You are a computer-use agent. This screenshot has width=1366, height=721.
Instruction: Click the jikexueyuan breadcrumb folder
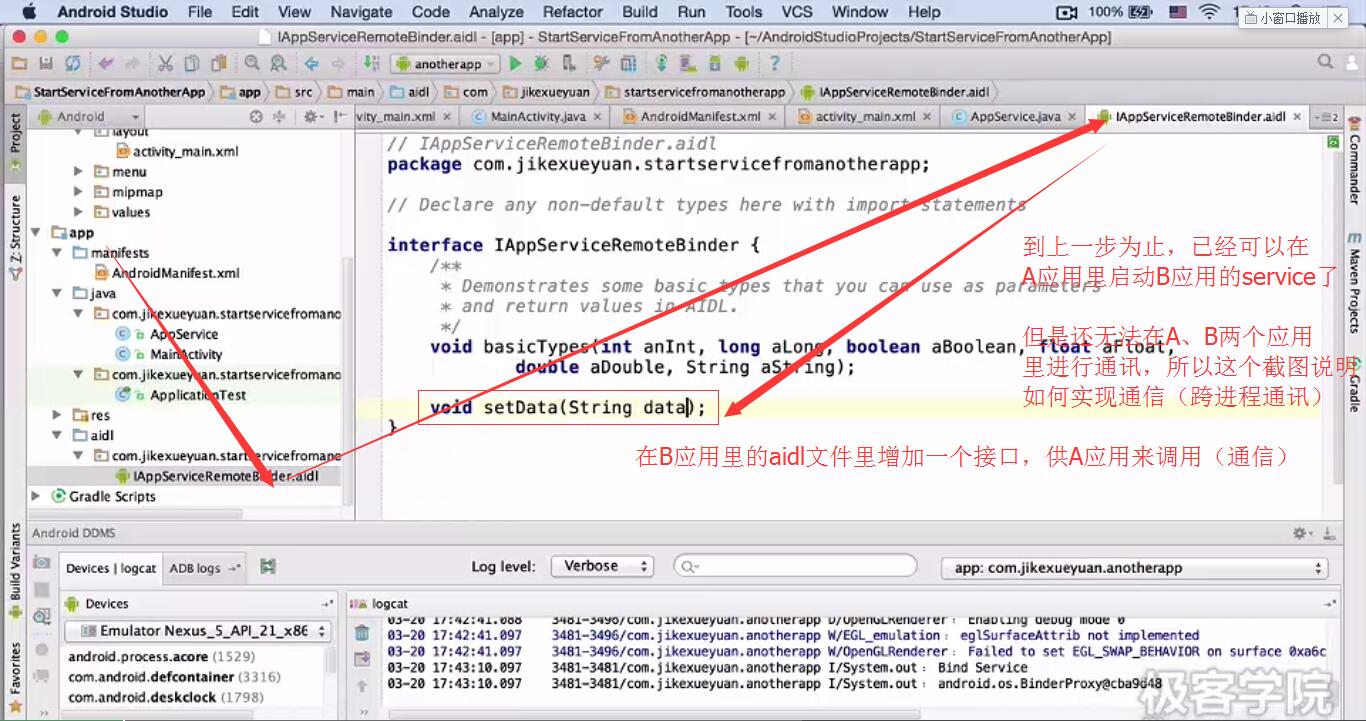pos(548,92)
